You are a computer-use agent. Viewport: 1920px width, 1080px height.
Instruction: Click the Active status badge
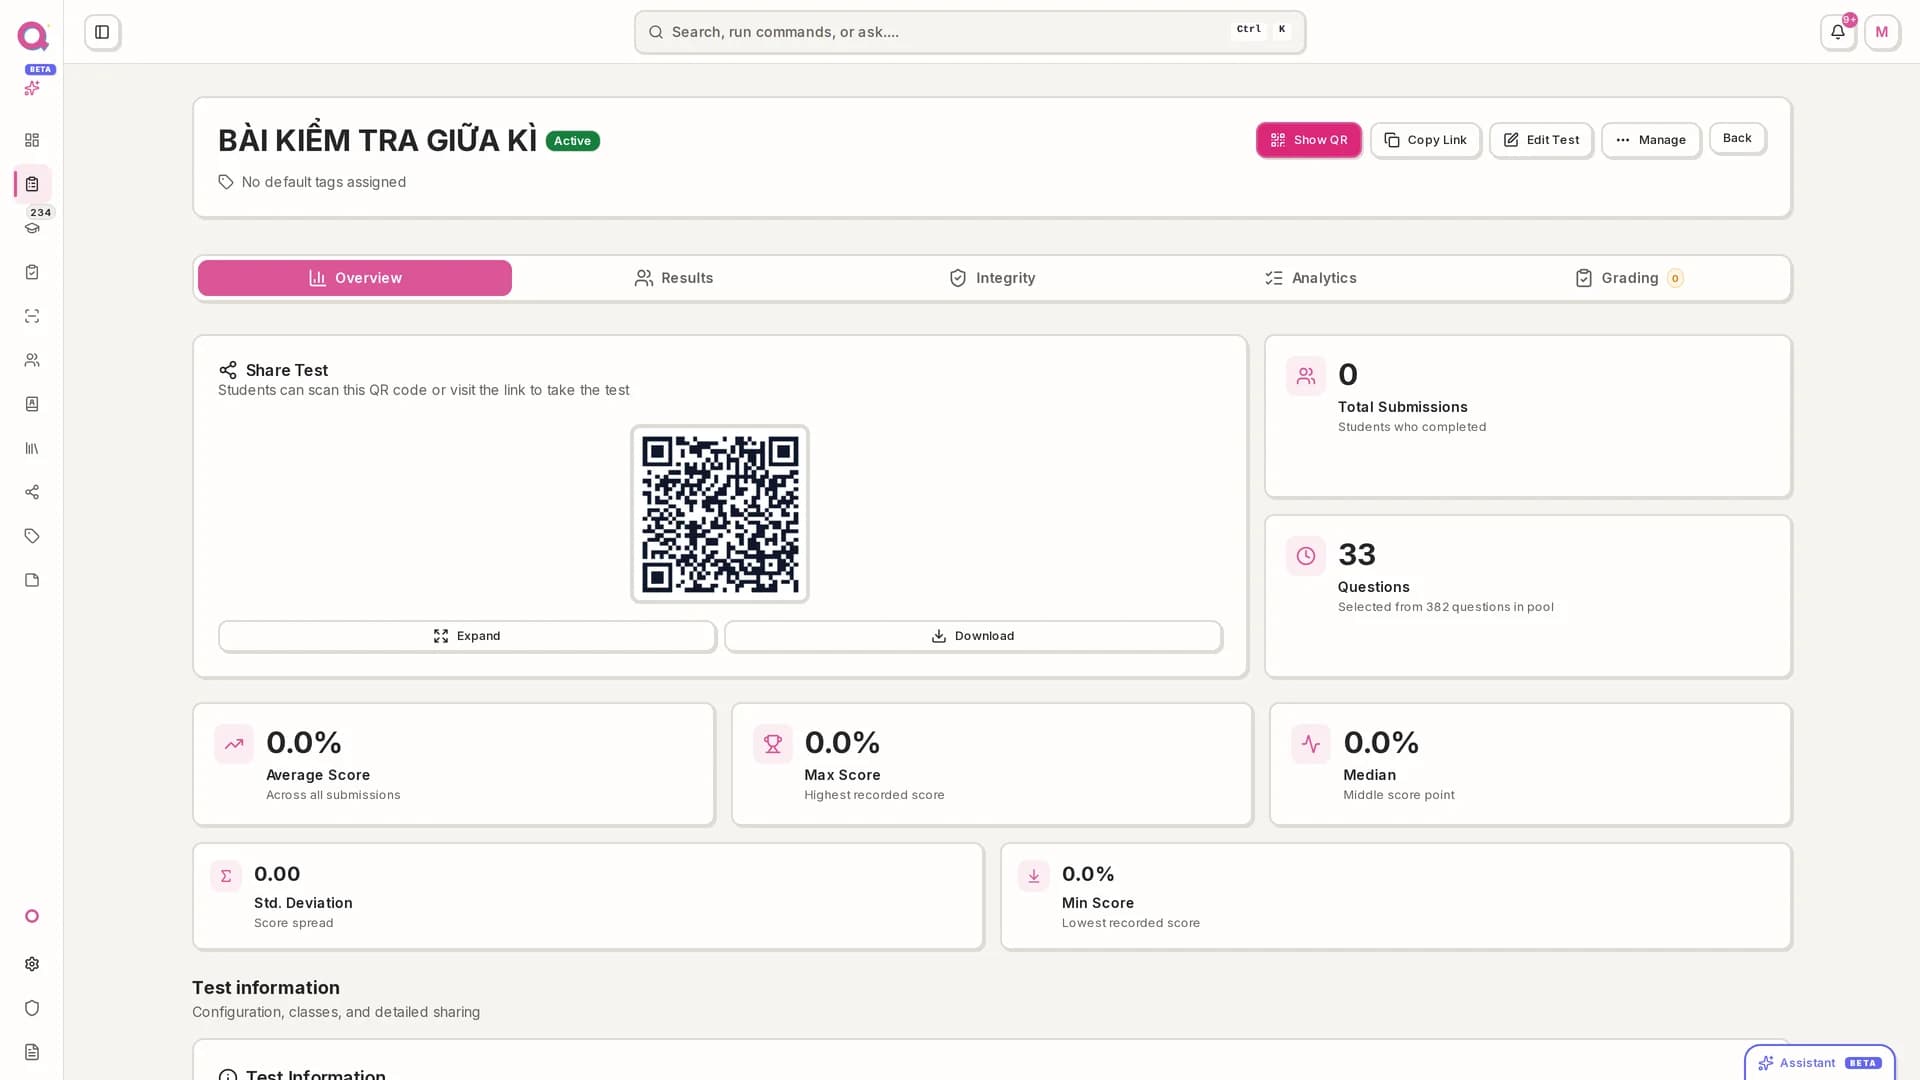[x=573, y=141]
